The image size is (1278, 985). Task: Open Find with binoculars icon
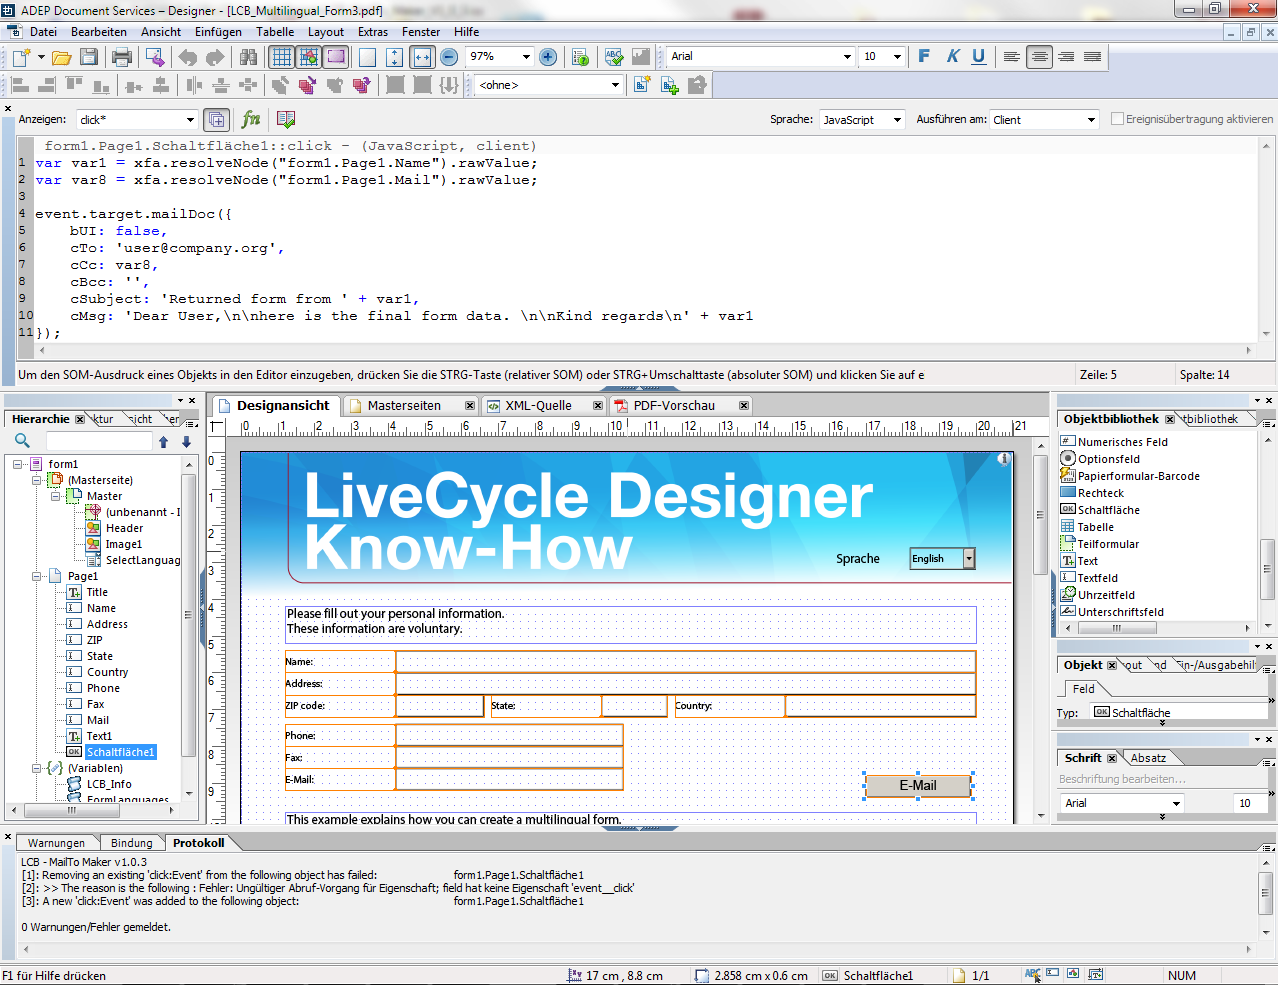[x=249, y=57]
